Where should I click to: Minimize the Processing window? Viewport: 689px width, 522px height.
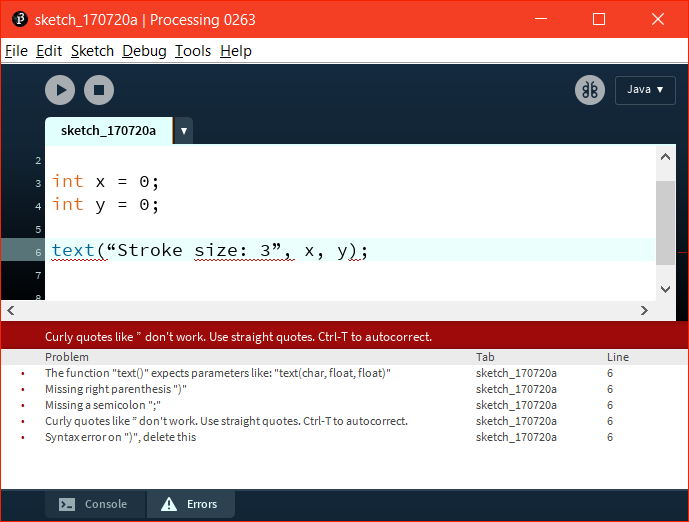click(x=541, y=19)
